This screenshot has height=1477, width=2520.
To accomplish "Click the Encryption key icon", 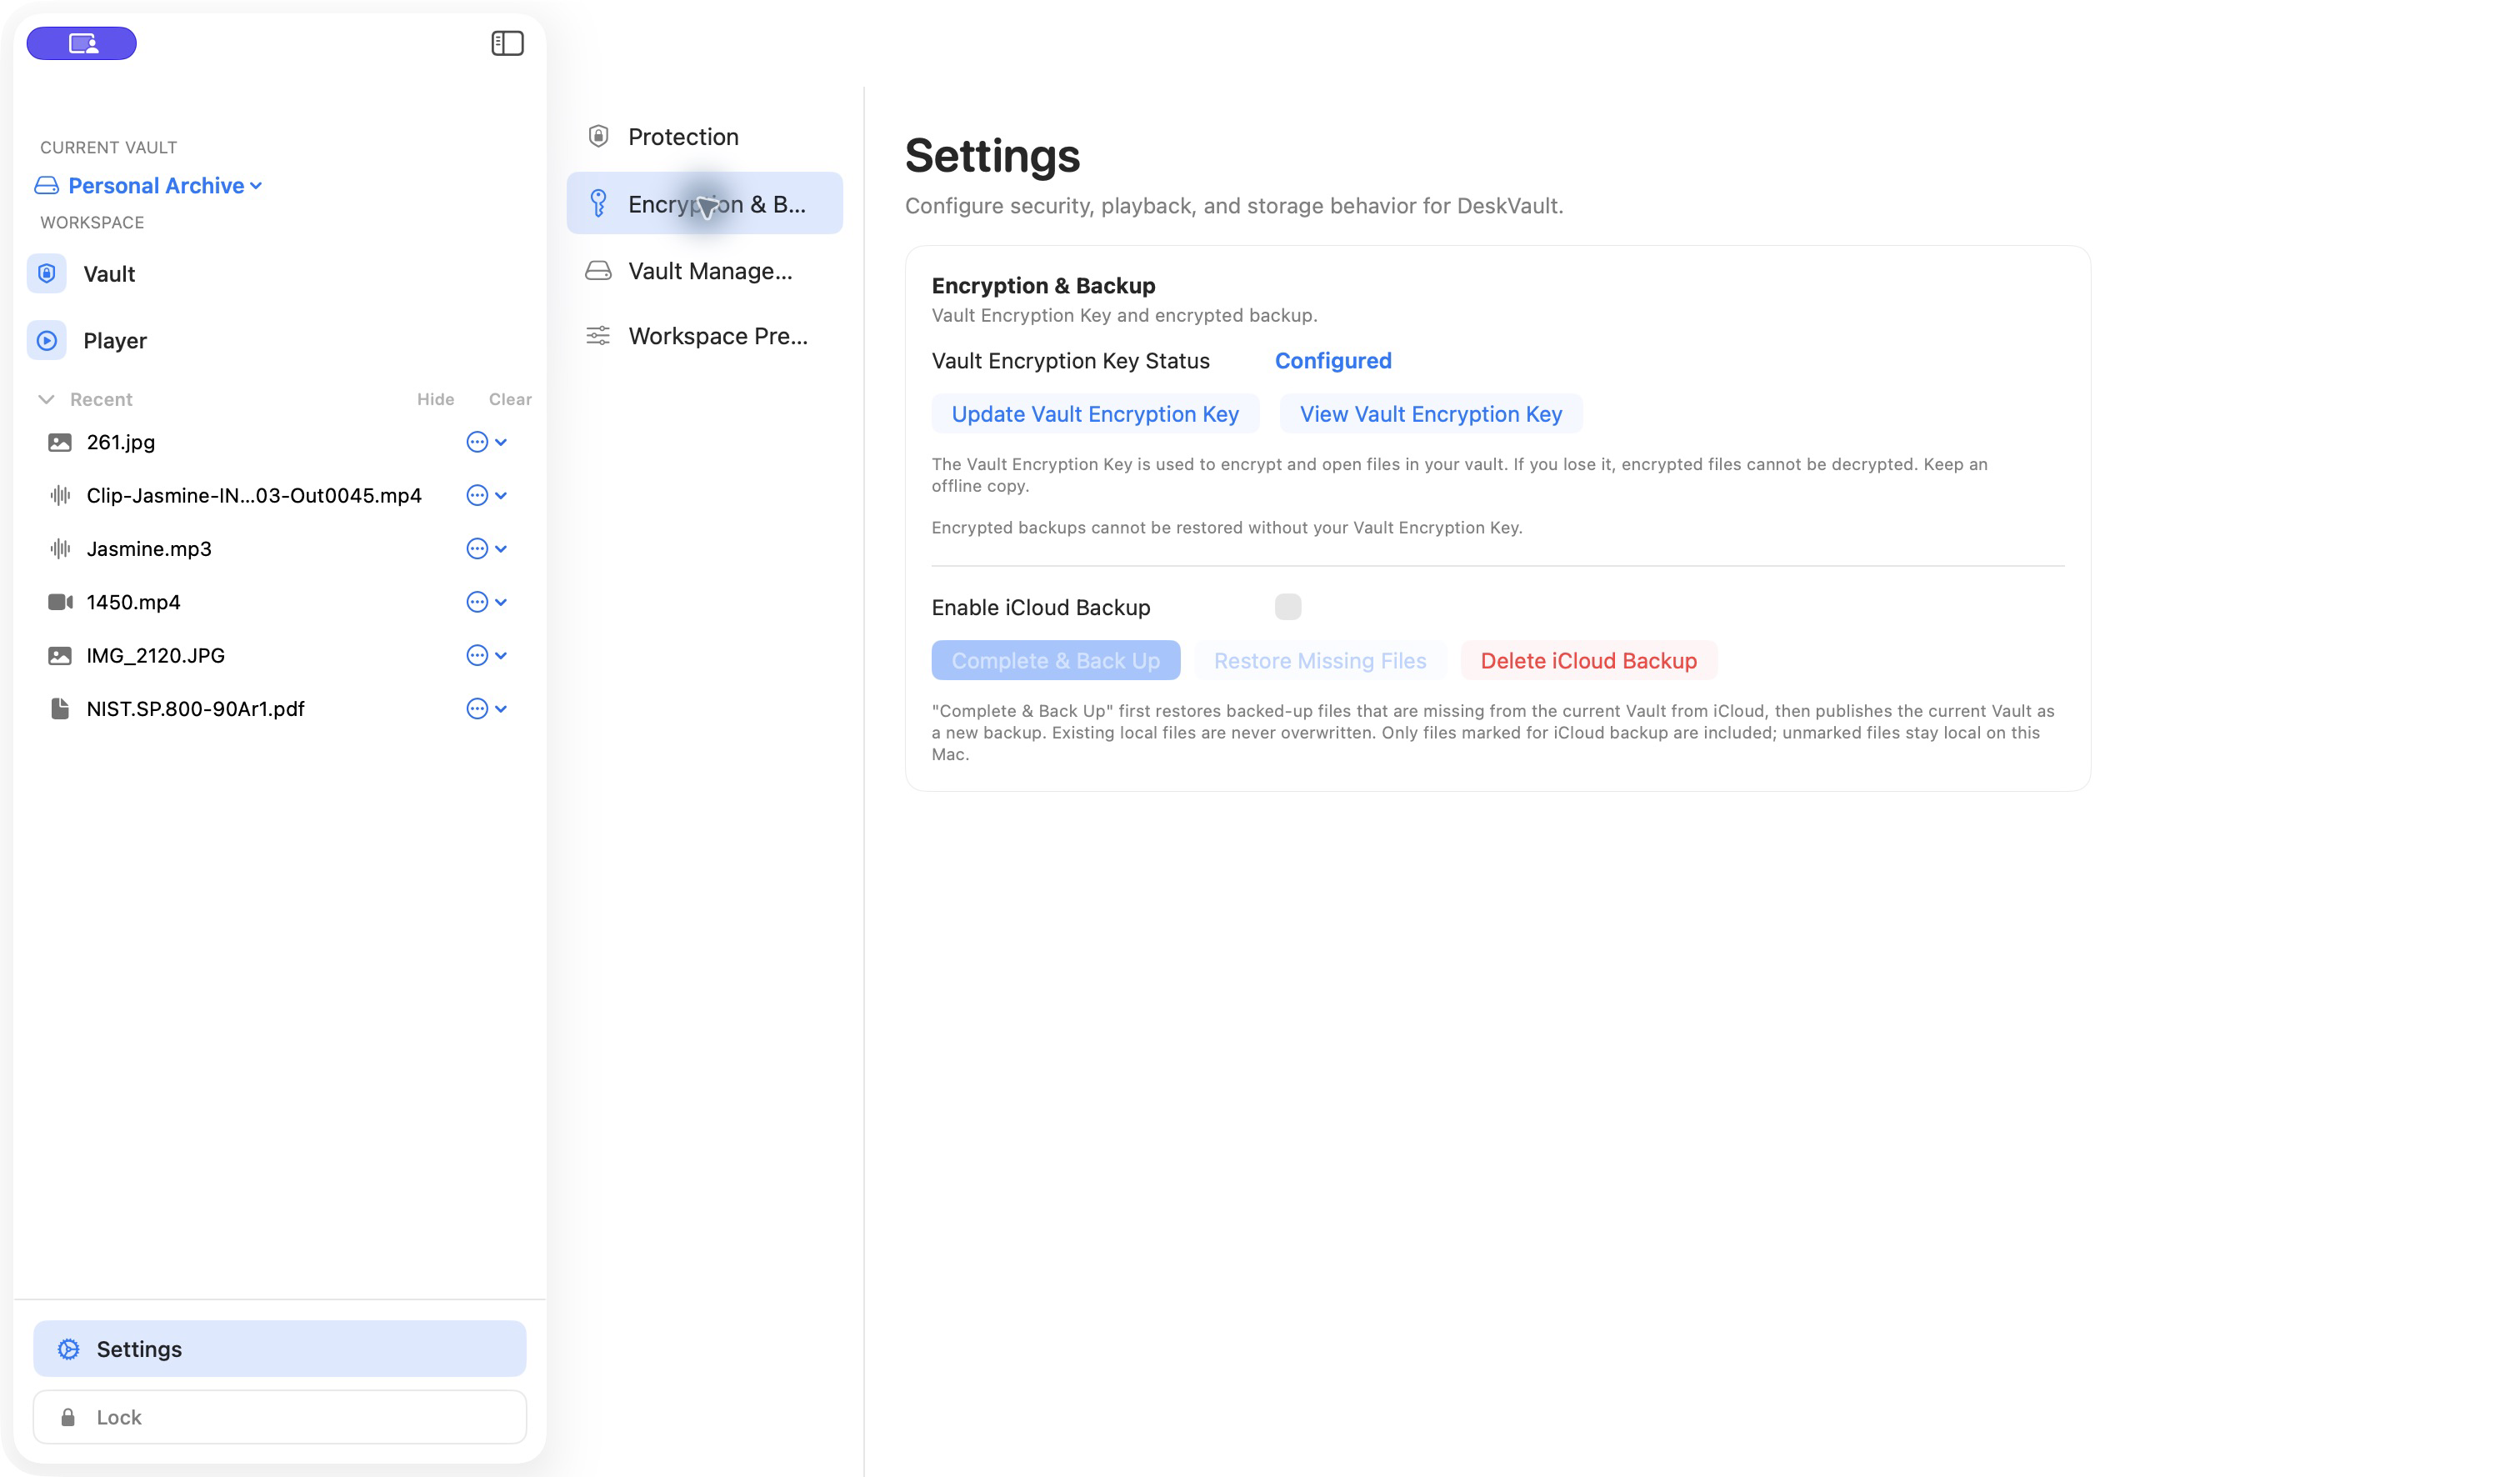I will point(598,203).
